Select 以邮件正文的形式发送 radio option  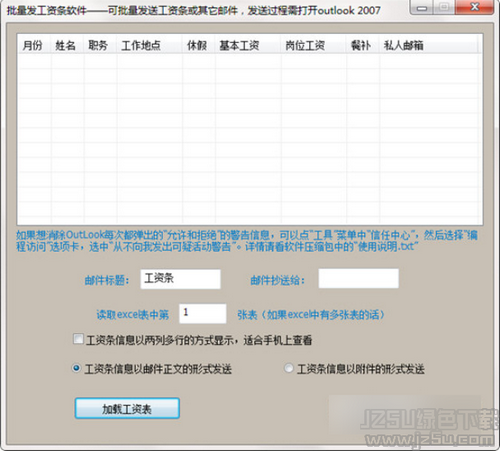pos(76,368)
